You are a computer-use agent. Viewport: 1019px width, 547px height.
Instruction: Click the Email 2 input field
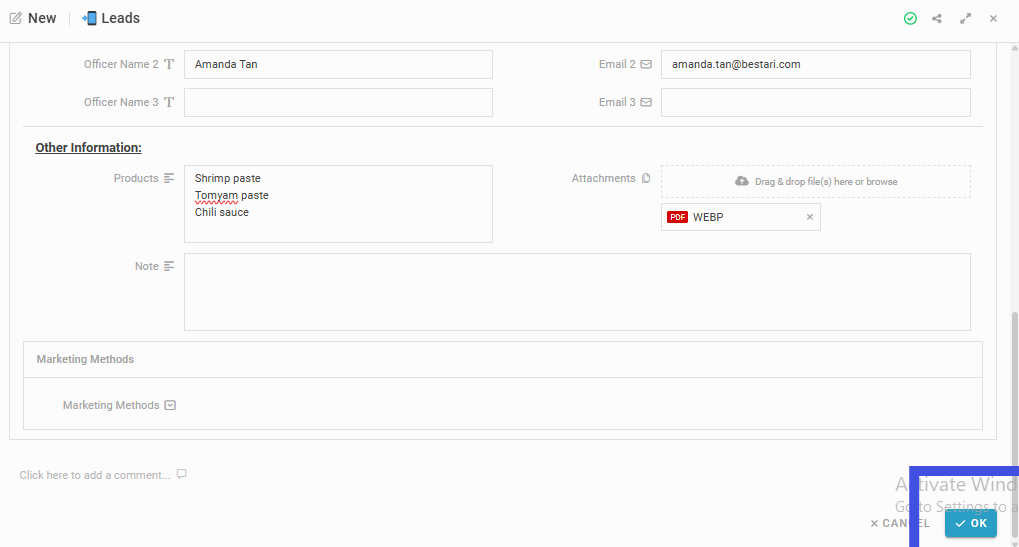(x=816, y=64)
